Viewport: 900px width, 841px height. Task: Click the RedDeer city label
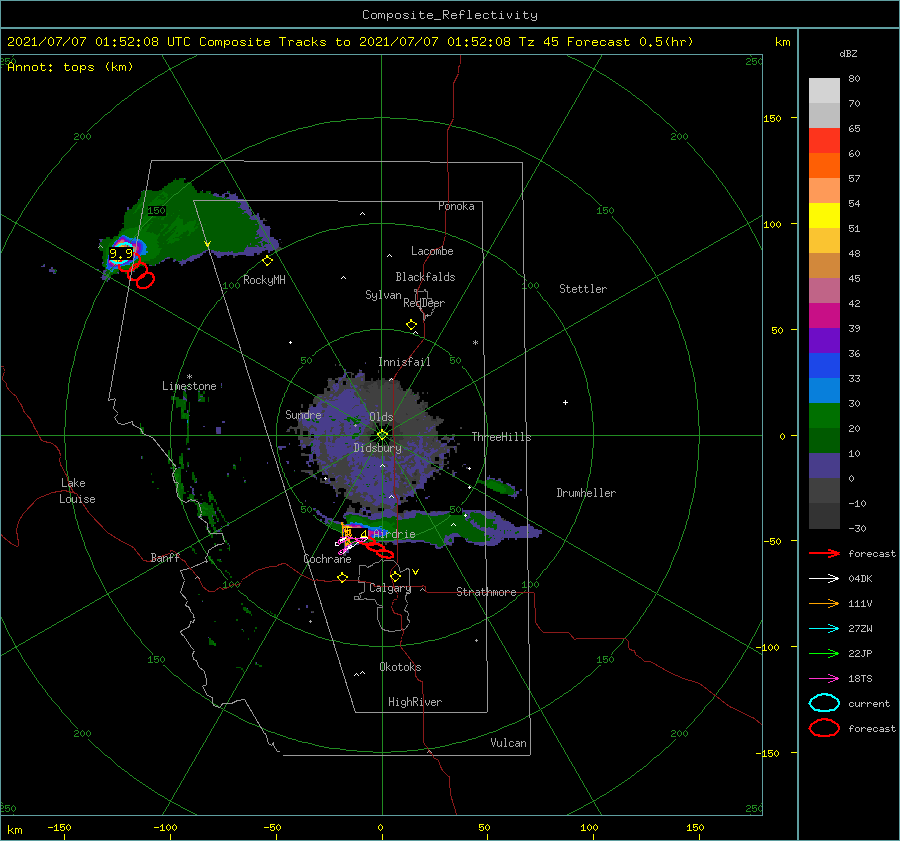coord(424,303)
